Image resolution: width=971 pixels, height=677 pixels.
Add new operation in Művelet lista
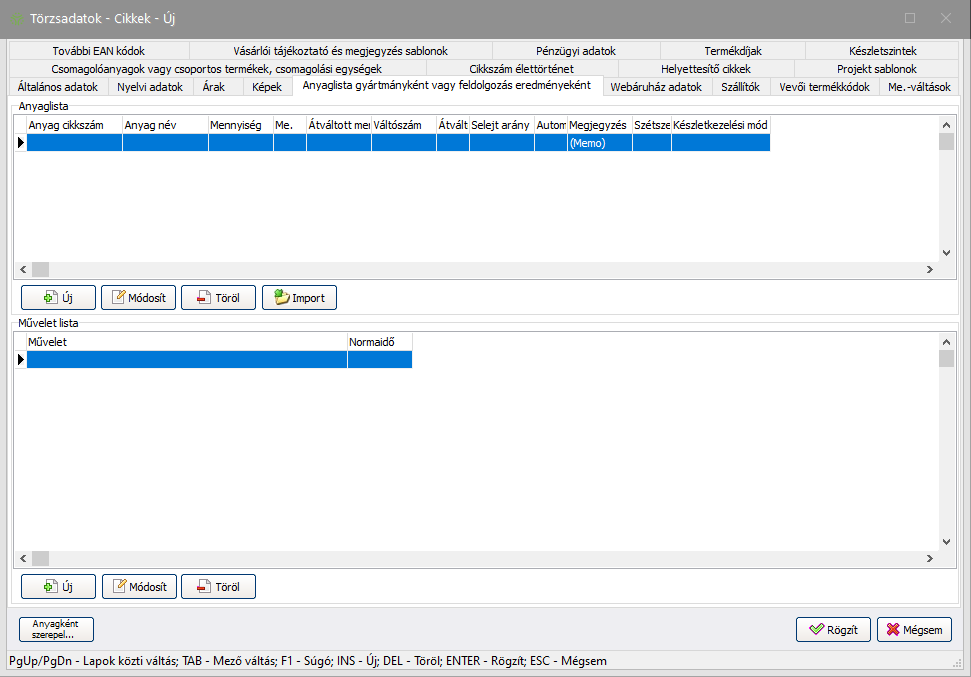(x=58, y=586)
